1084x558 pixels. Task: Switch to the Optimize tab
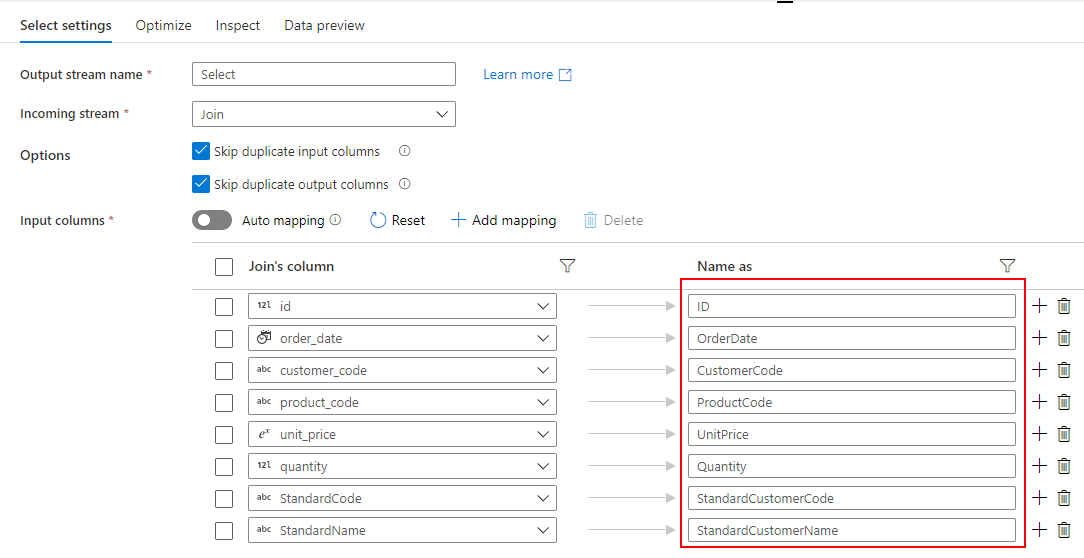coord(163,25)
